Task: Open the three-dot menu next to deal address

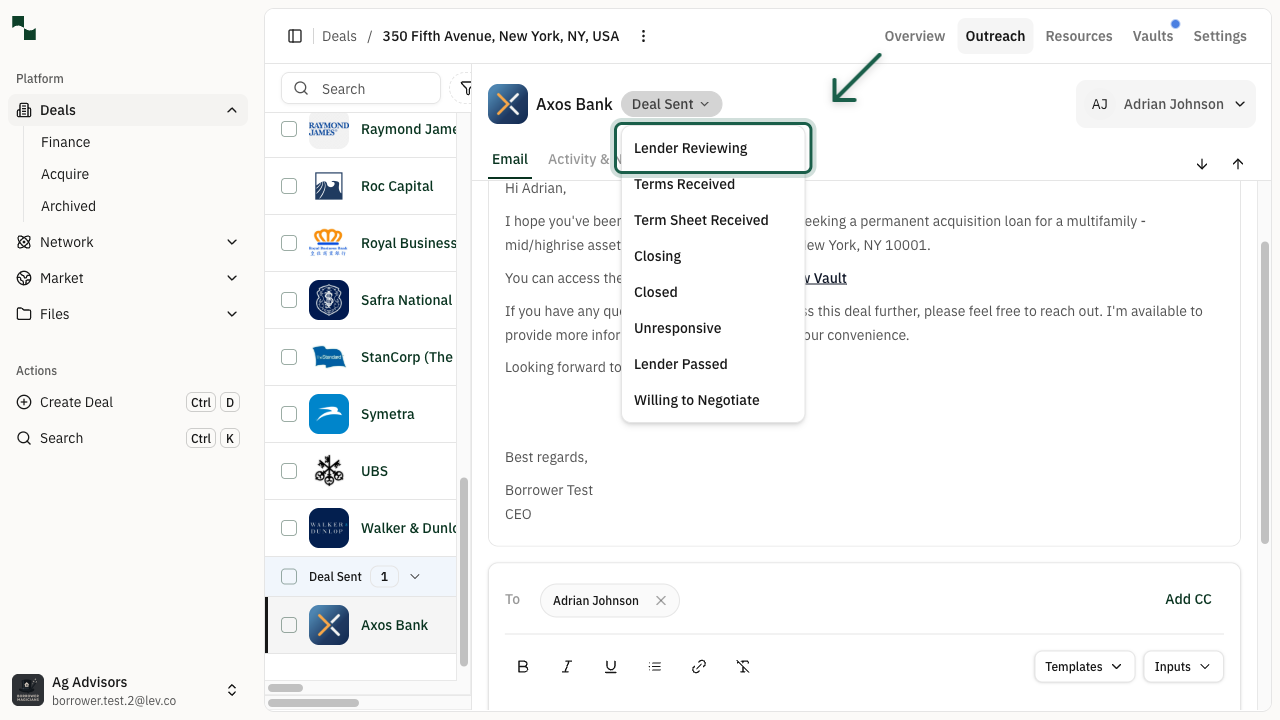Action: pos(643,35)
